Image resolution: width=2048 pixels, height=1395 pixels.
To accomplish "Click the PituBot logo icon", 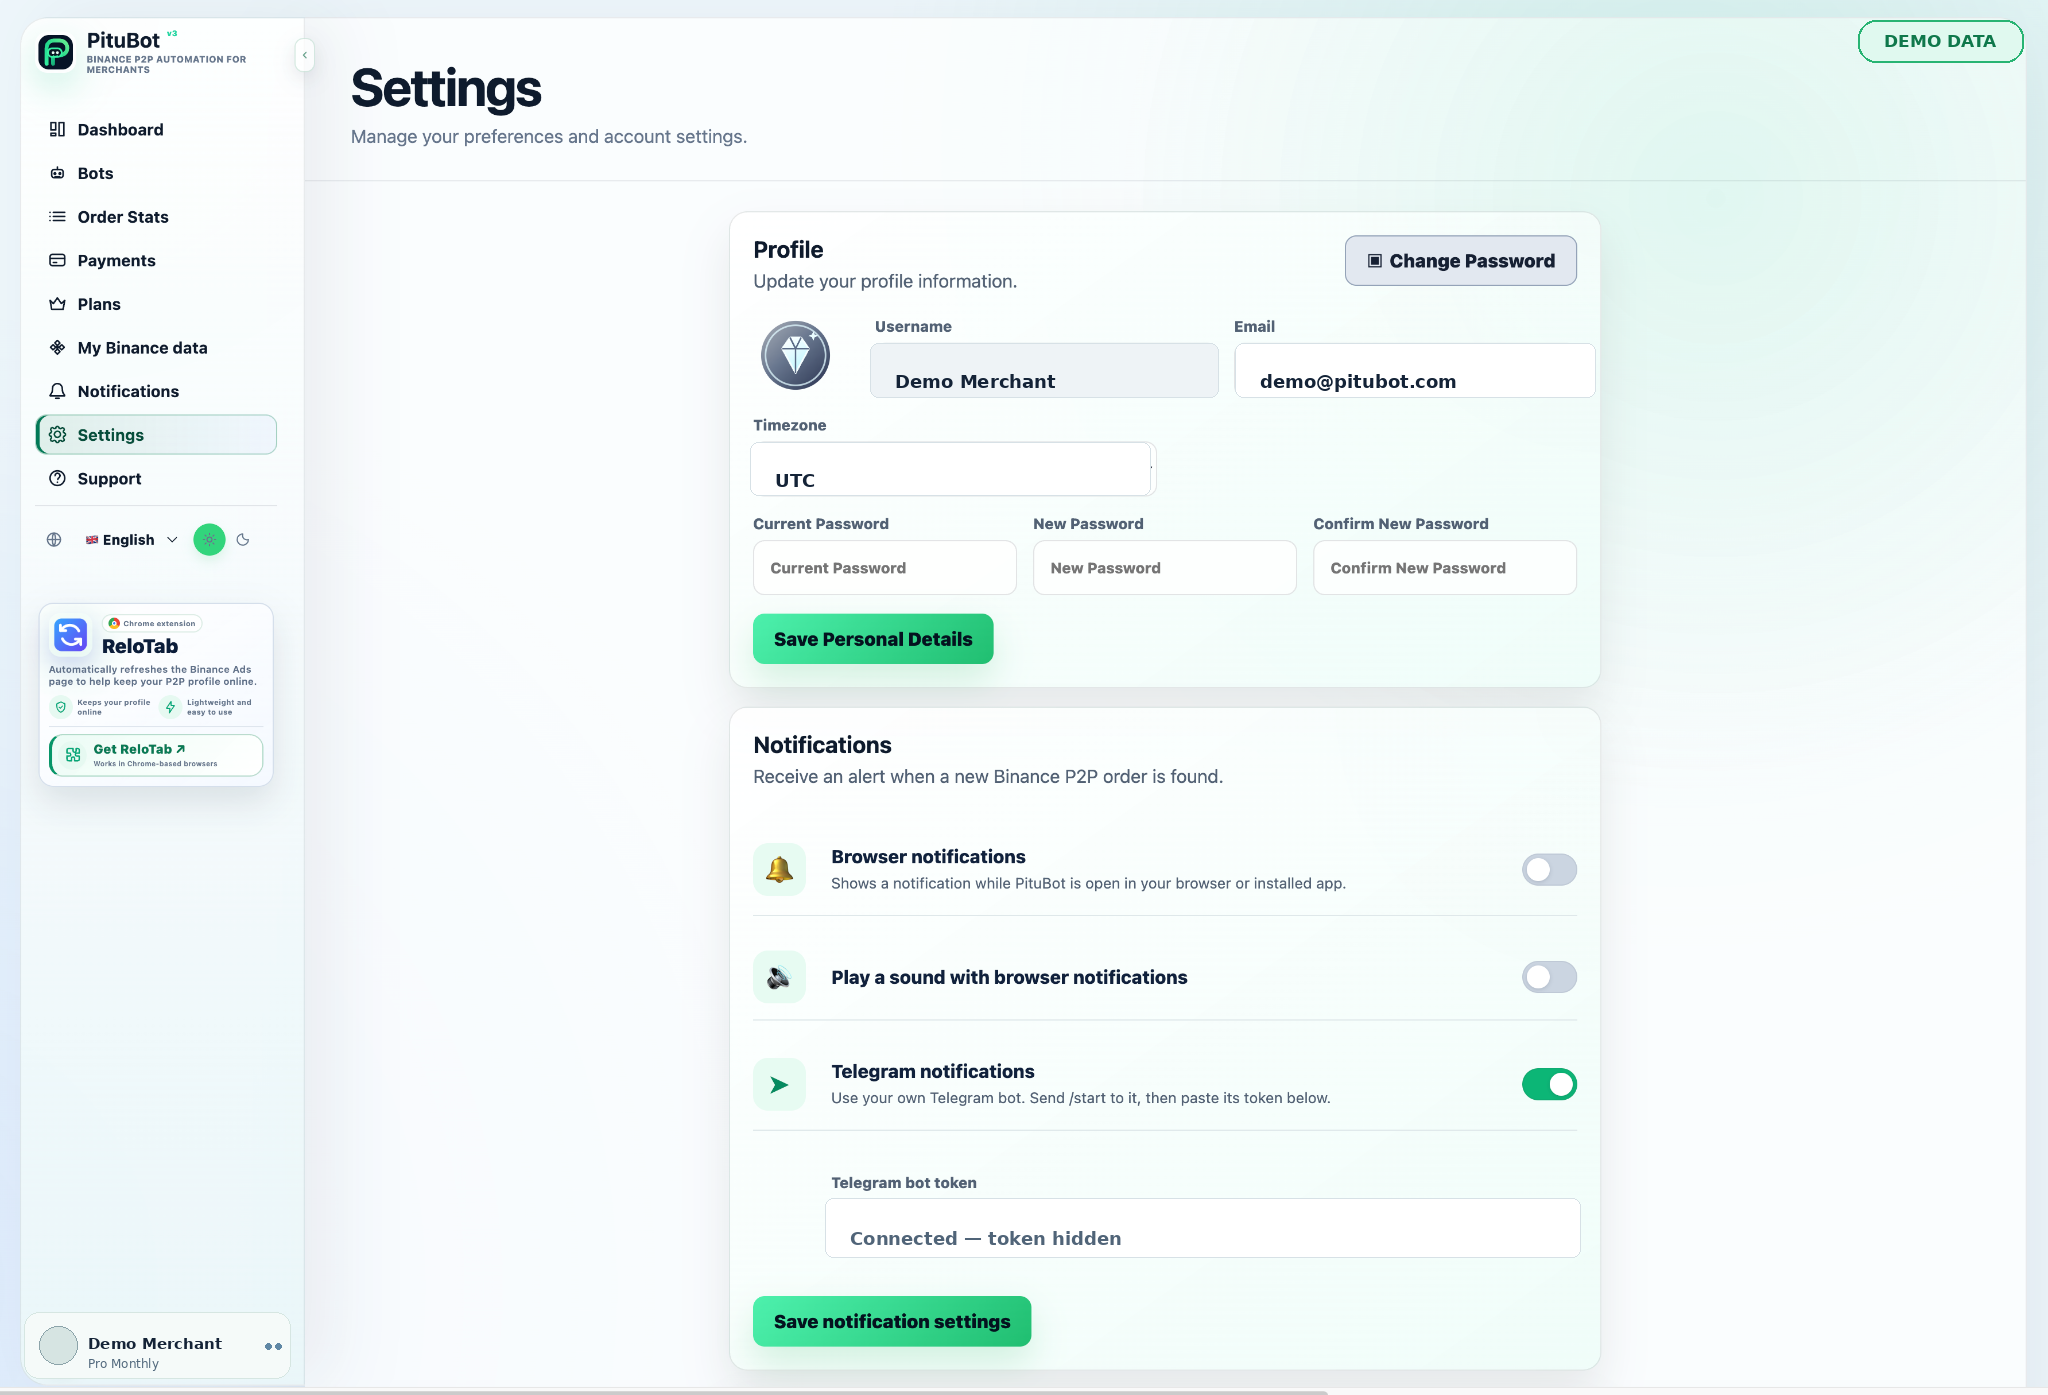I will [56, 52].
